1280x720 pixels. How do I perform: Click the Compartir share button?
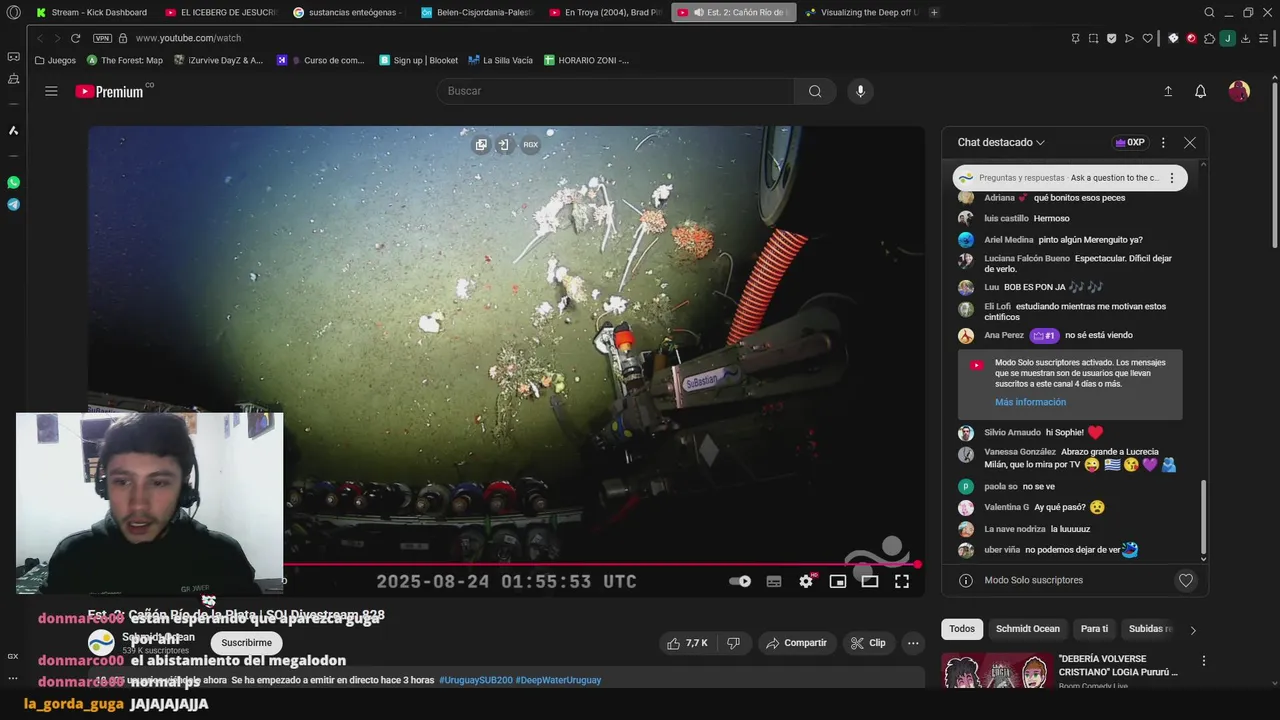click(796, 643)
